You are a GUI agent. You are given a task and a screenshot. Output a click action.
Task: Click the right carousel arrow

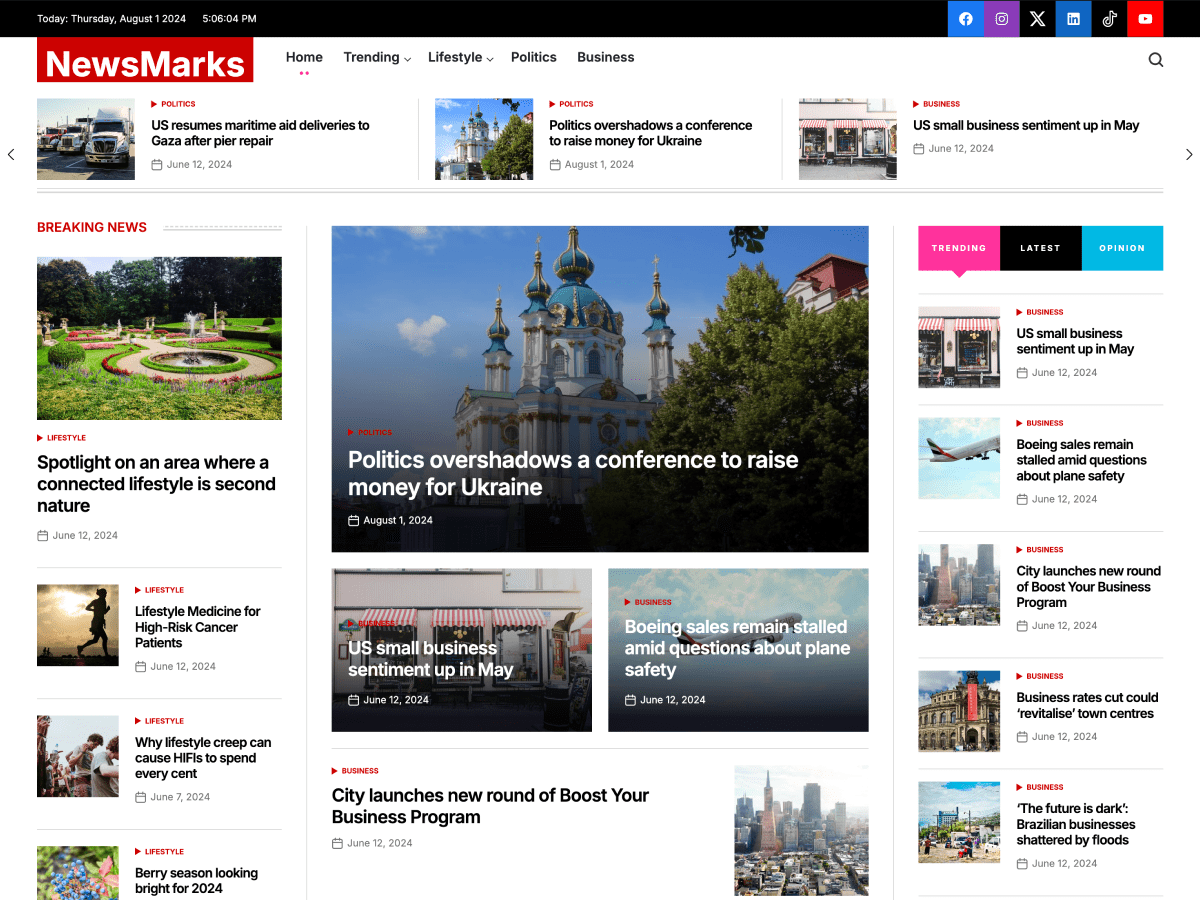pyautogui.click(x=1189, y=154)
